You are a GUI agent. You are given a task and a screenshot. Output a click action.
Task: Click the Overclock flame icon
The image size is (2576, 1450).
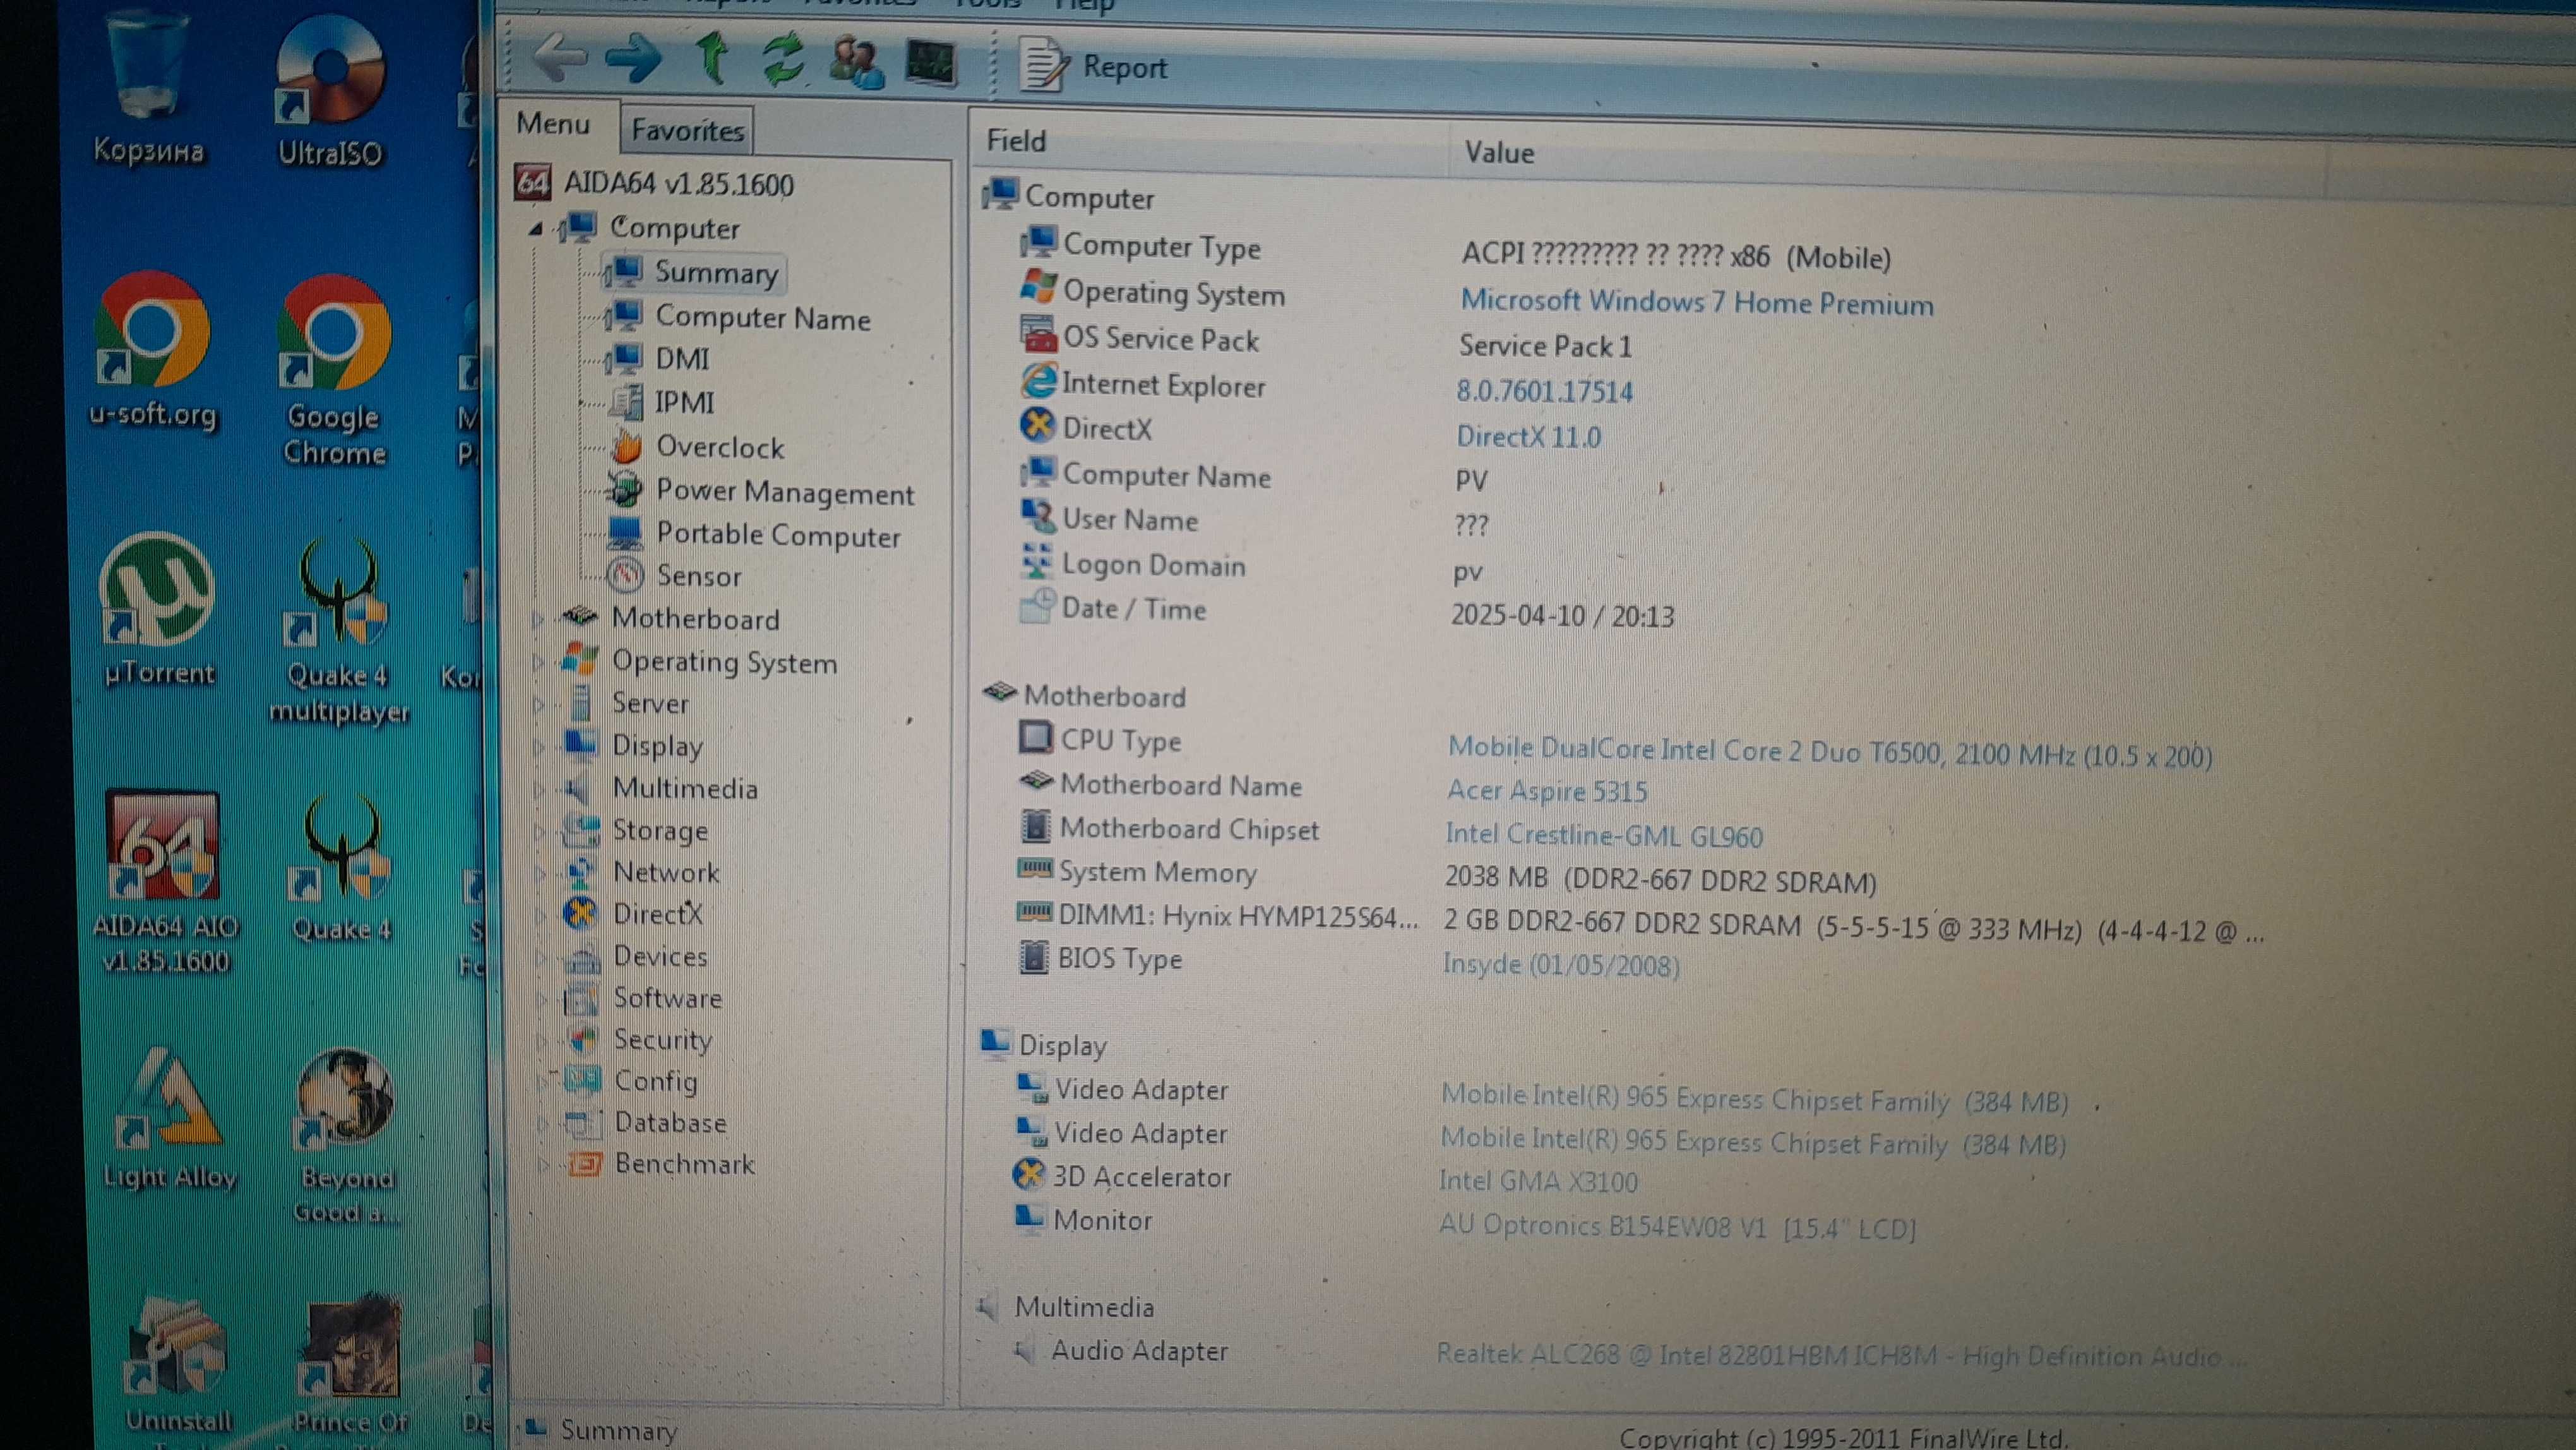[627, 446]
